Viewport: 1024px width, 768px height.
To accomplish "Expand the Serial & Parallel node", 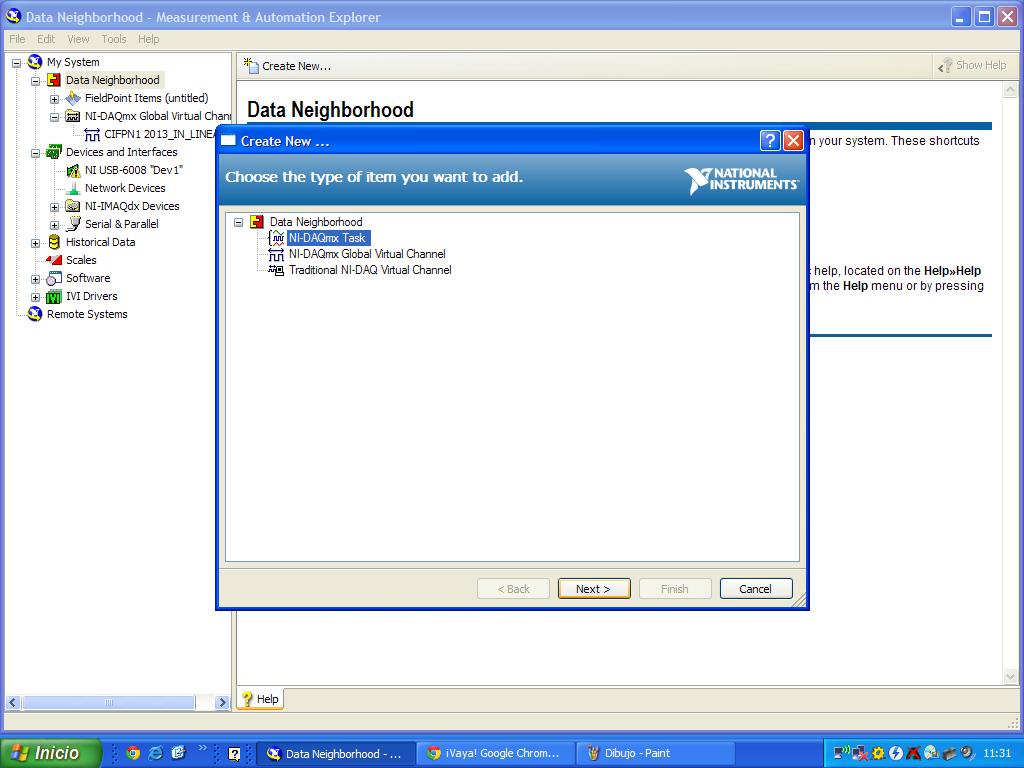I will (x=55, y=225).
